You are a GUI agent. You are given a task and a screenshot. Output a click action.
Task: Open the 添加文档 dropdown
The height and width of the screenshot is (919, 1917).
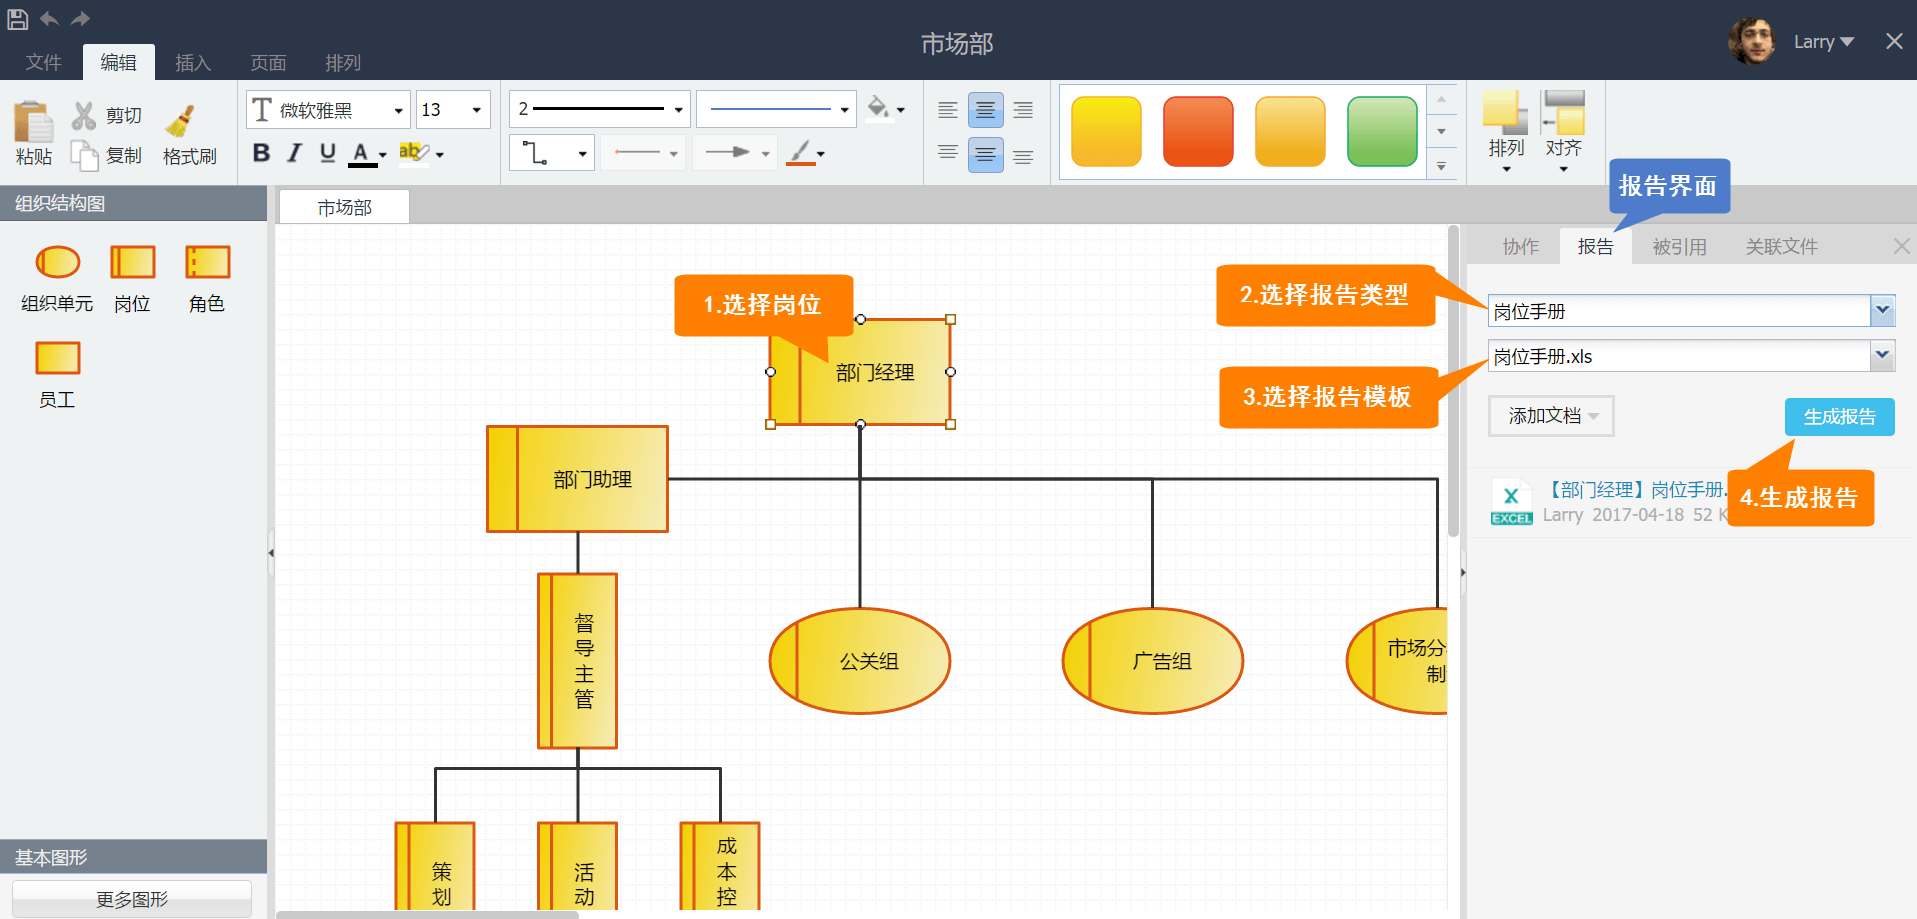[x=1551, y=416]
